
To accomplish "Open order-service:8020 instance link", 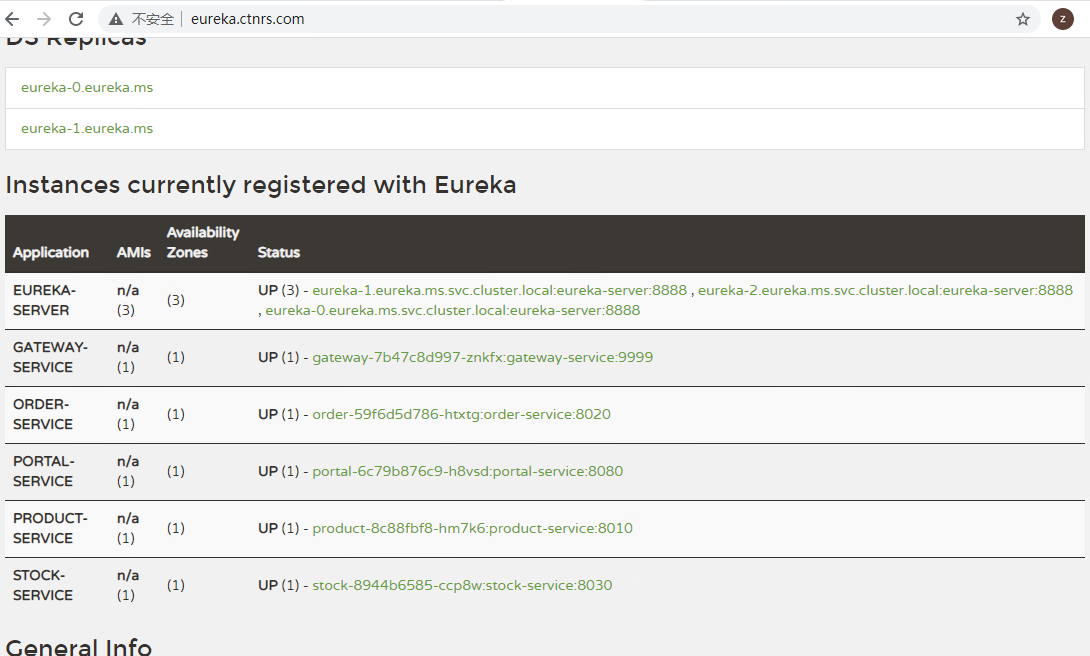I will click(462, 414).
